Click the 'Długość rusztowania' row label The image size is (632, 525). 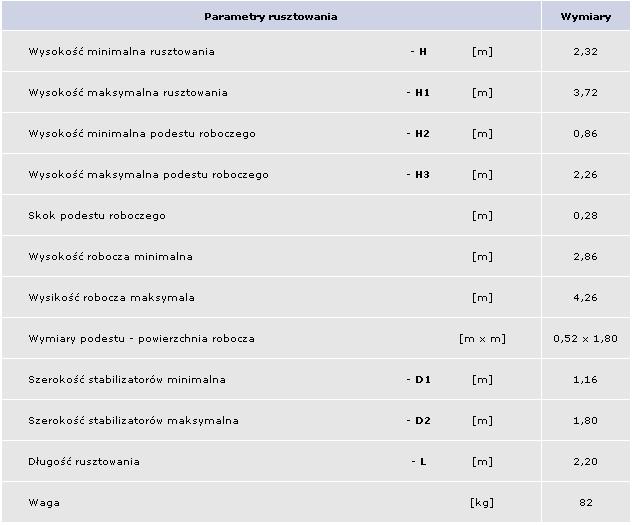tap(84, 462)
